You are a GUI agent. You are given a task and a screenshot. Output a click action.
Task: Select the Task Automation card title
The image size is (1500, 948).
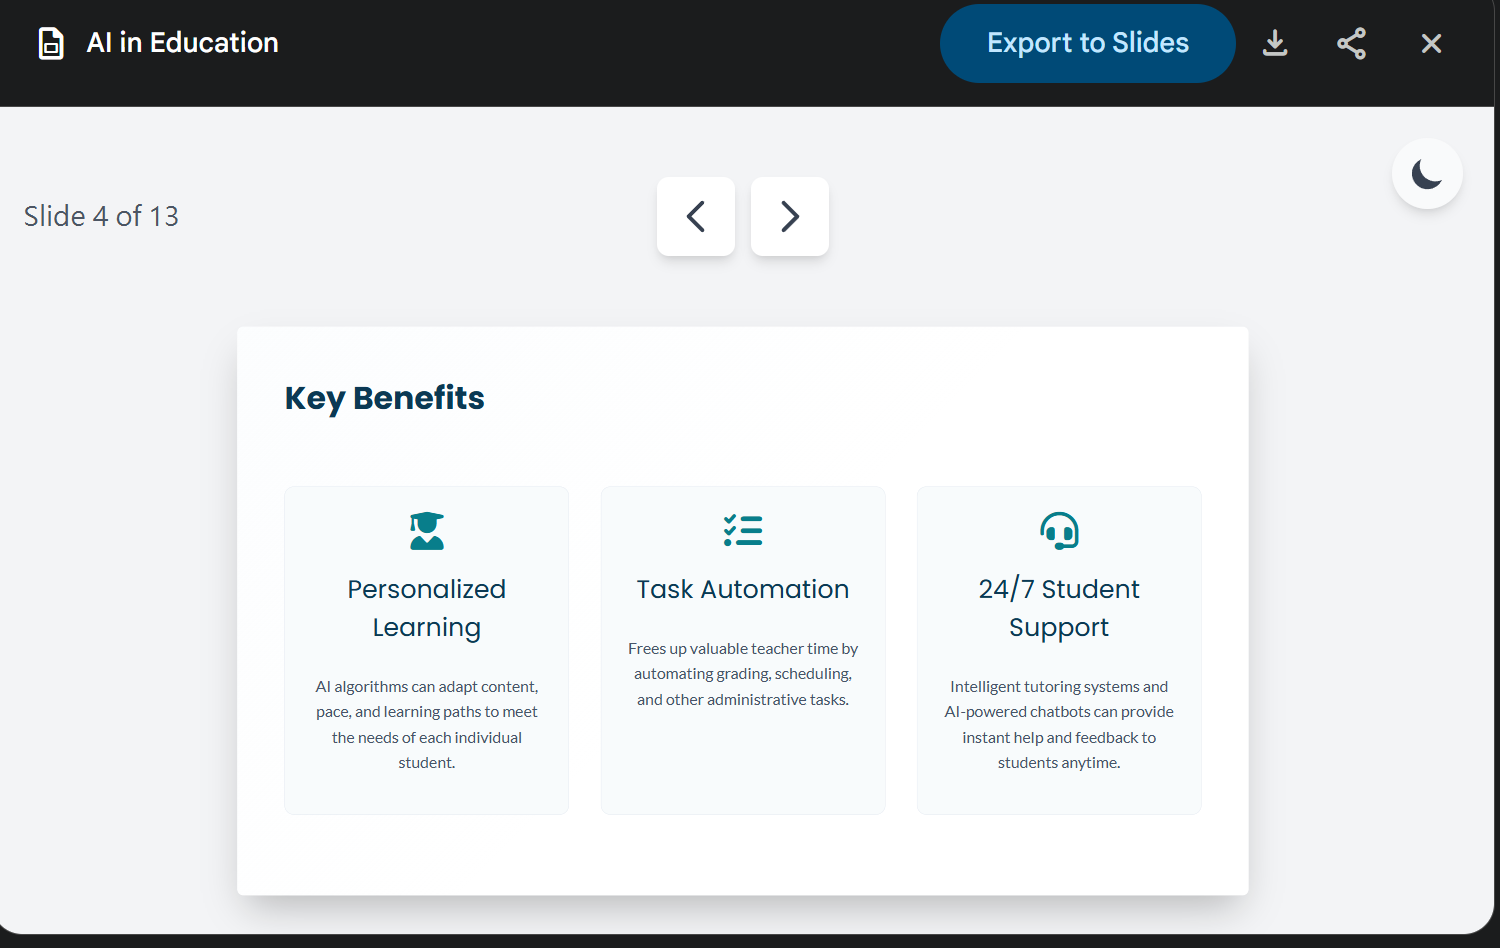[x=743, y=589]
